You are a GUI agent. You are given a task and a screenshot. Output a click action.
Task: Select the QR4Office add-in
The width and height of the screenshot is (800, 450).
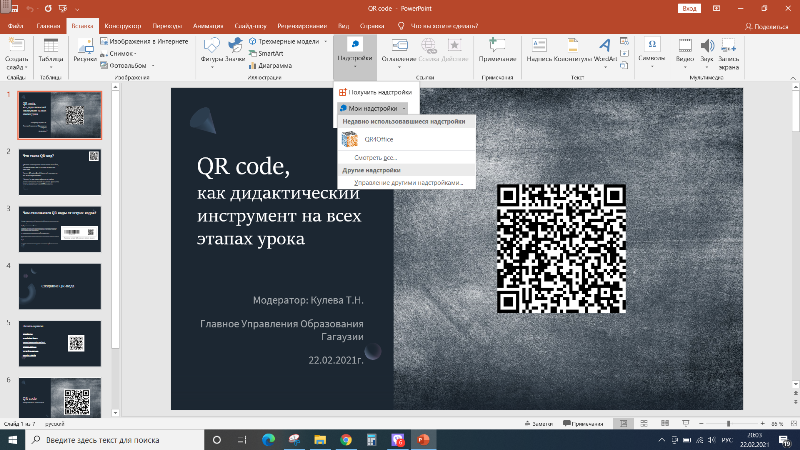(x=407, y=139)
